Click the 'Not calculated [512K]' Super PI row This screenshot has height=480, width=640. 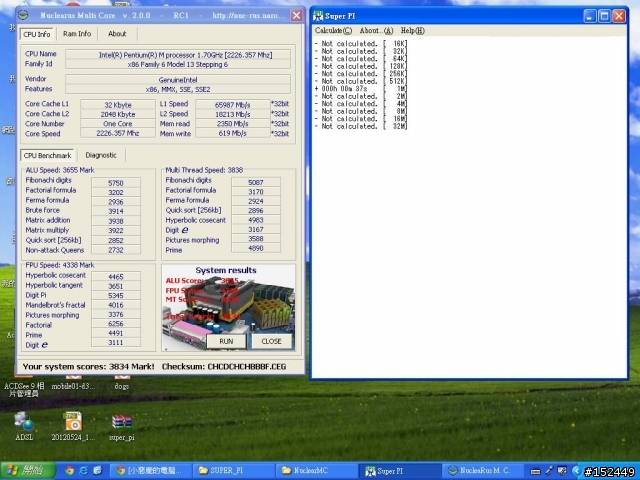[x=361, y=81]
